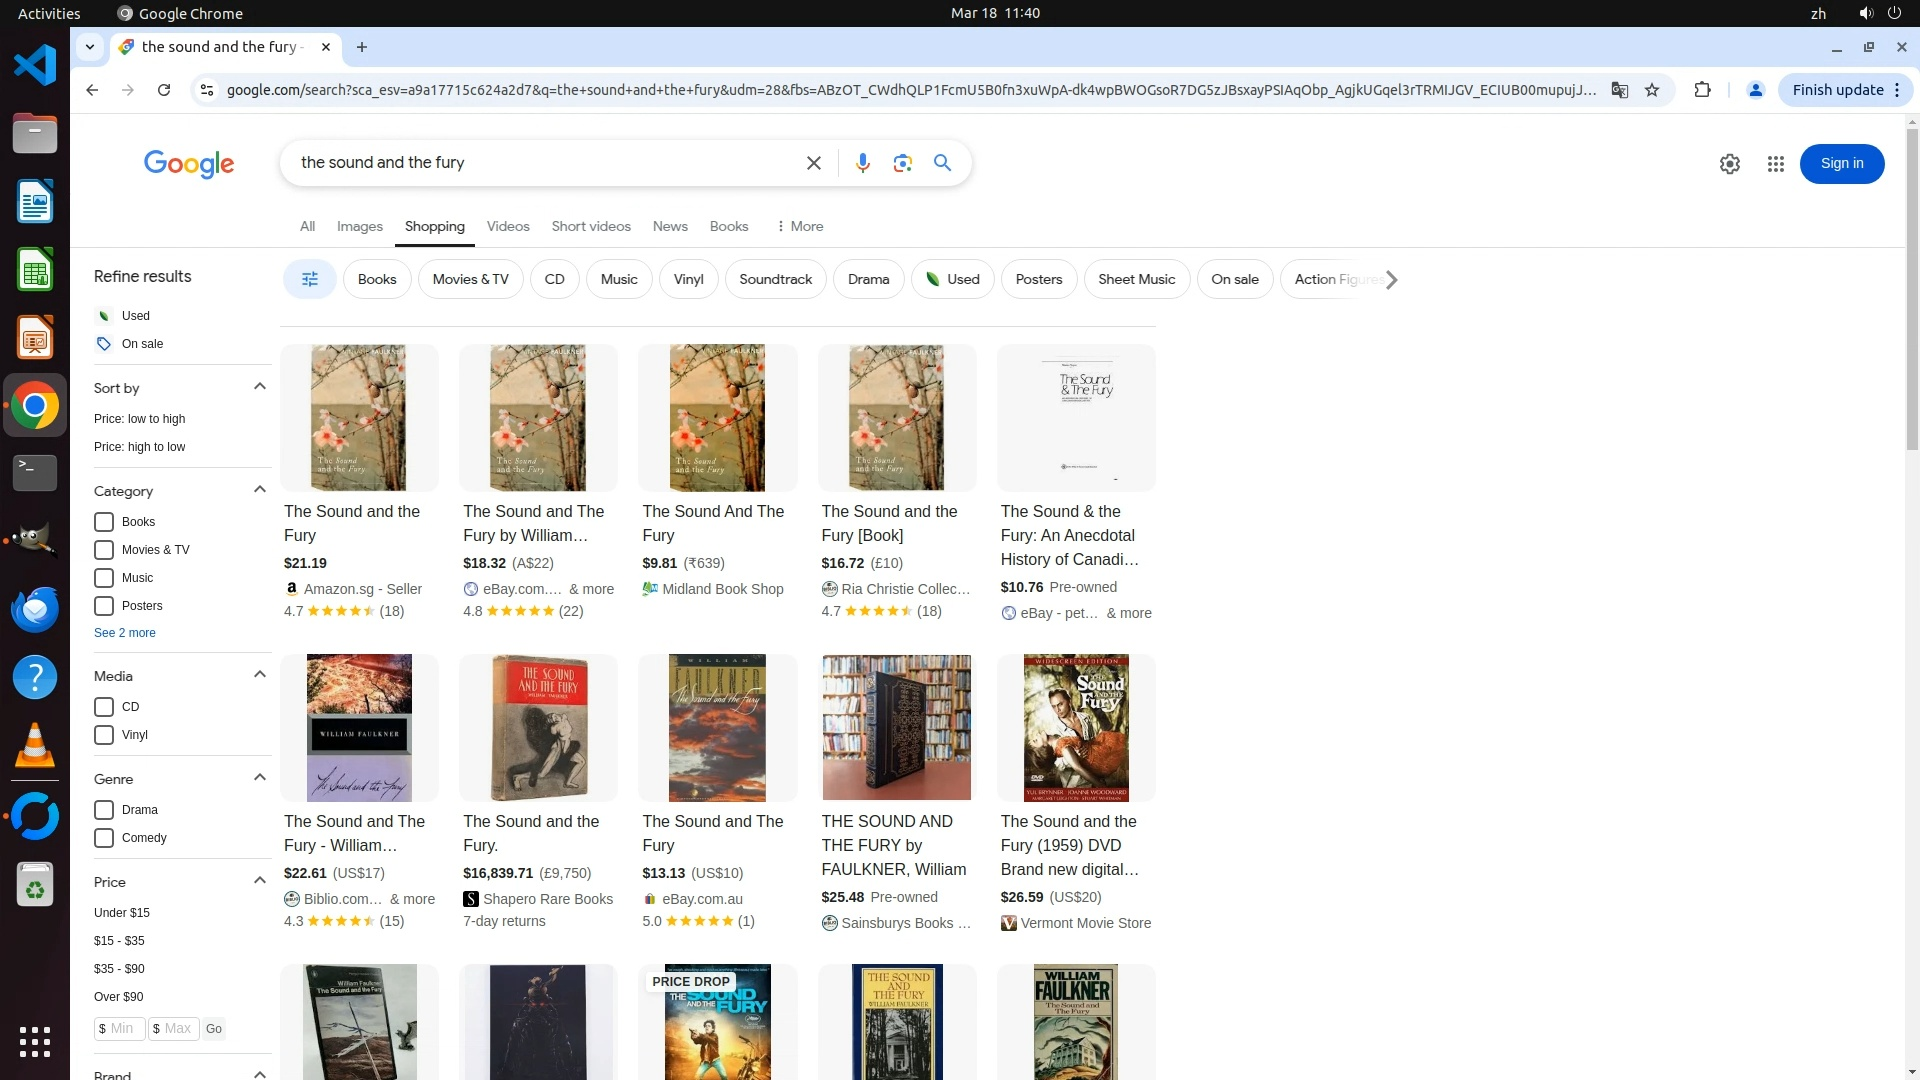Clear the search box text
1920x1080 pixels.
tap(813, 163)
